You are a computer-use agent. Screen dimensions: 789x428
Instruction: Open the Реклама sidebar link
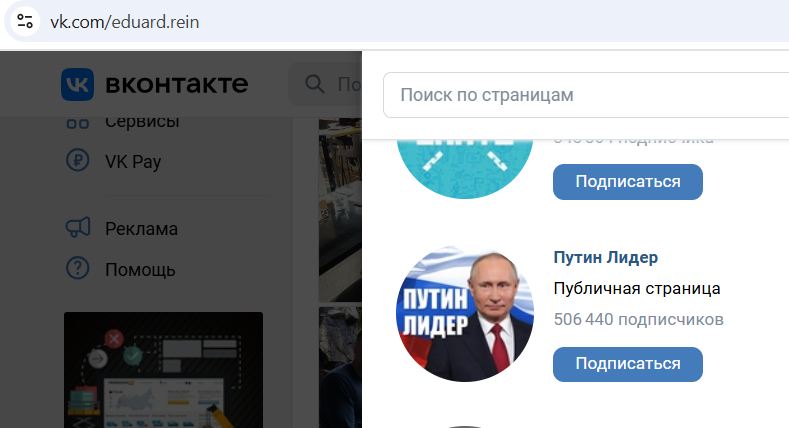[141, 229]
